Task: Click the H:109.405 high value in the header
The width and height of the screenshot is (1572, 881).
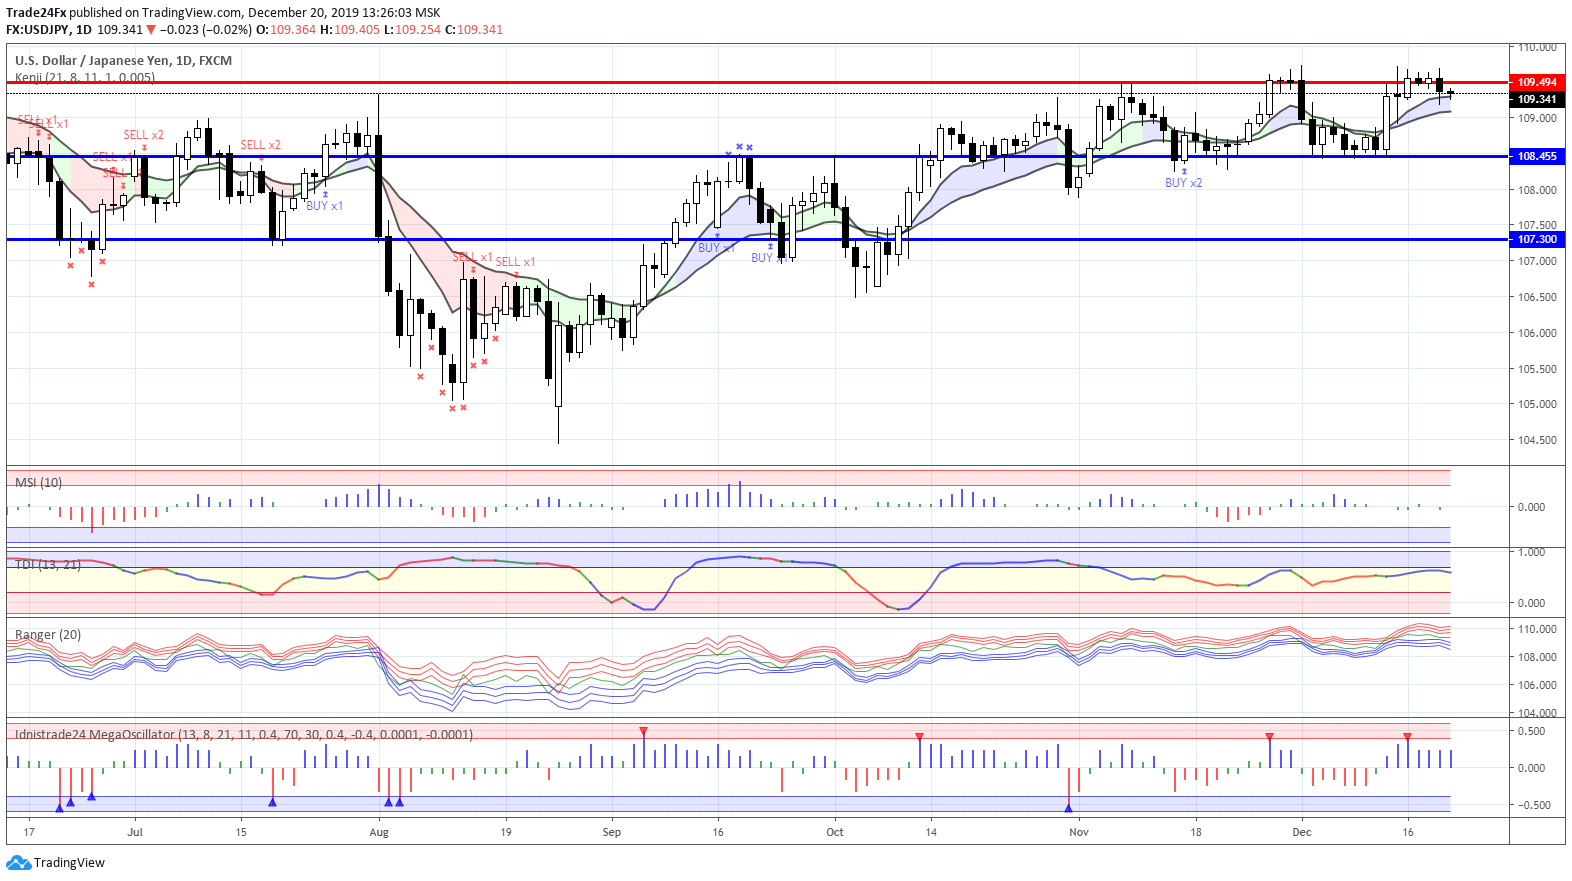Action: [350, 30]
